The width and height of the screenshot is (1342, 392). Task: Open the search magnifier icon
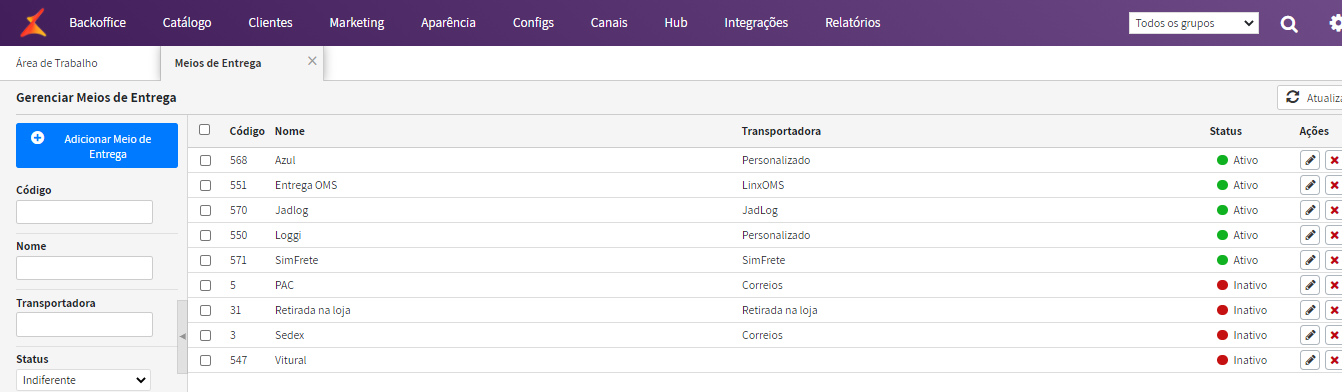click(1289, 23)
